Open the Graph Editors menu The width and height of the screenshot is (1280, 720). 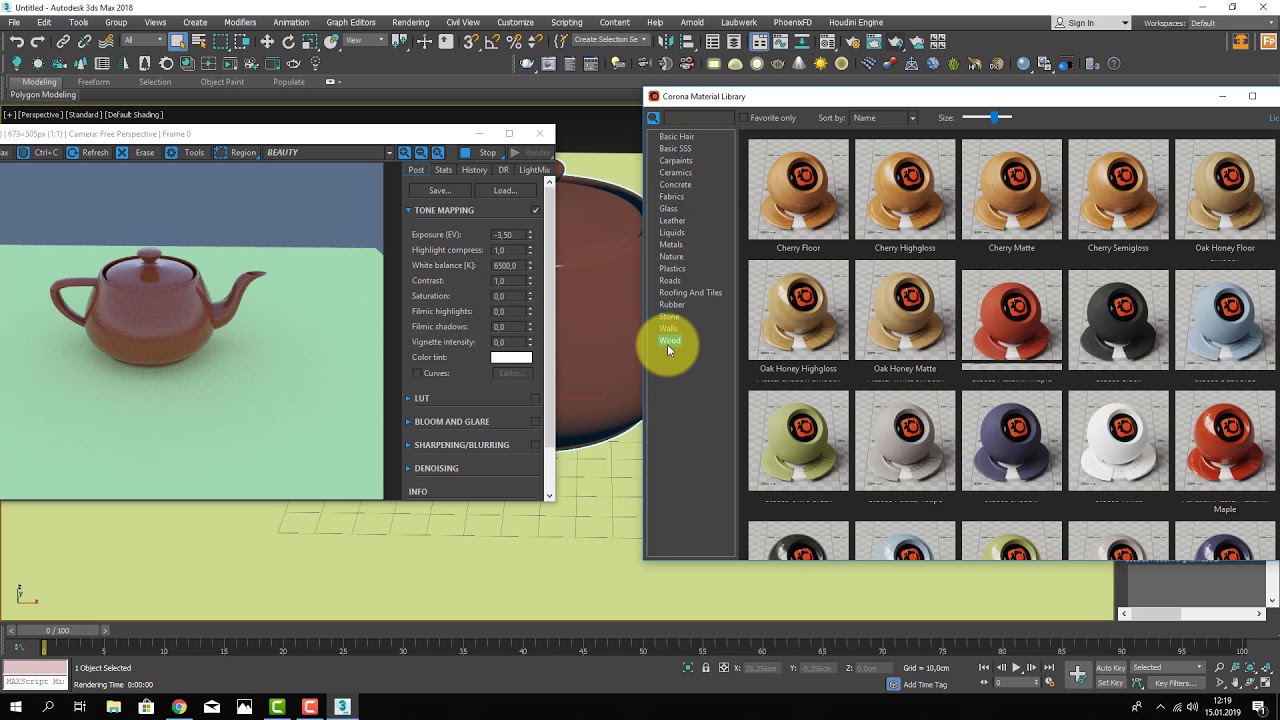pyautogui.click(x=351, y=22)
